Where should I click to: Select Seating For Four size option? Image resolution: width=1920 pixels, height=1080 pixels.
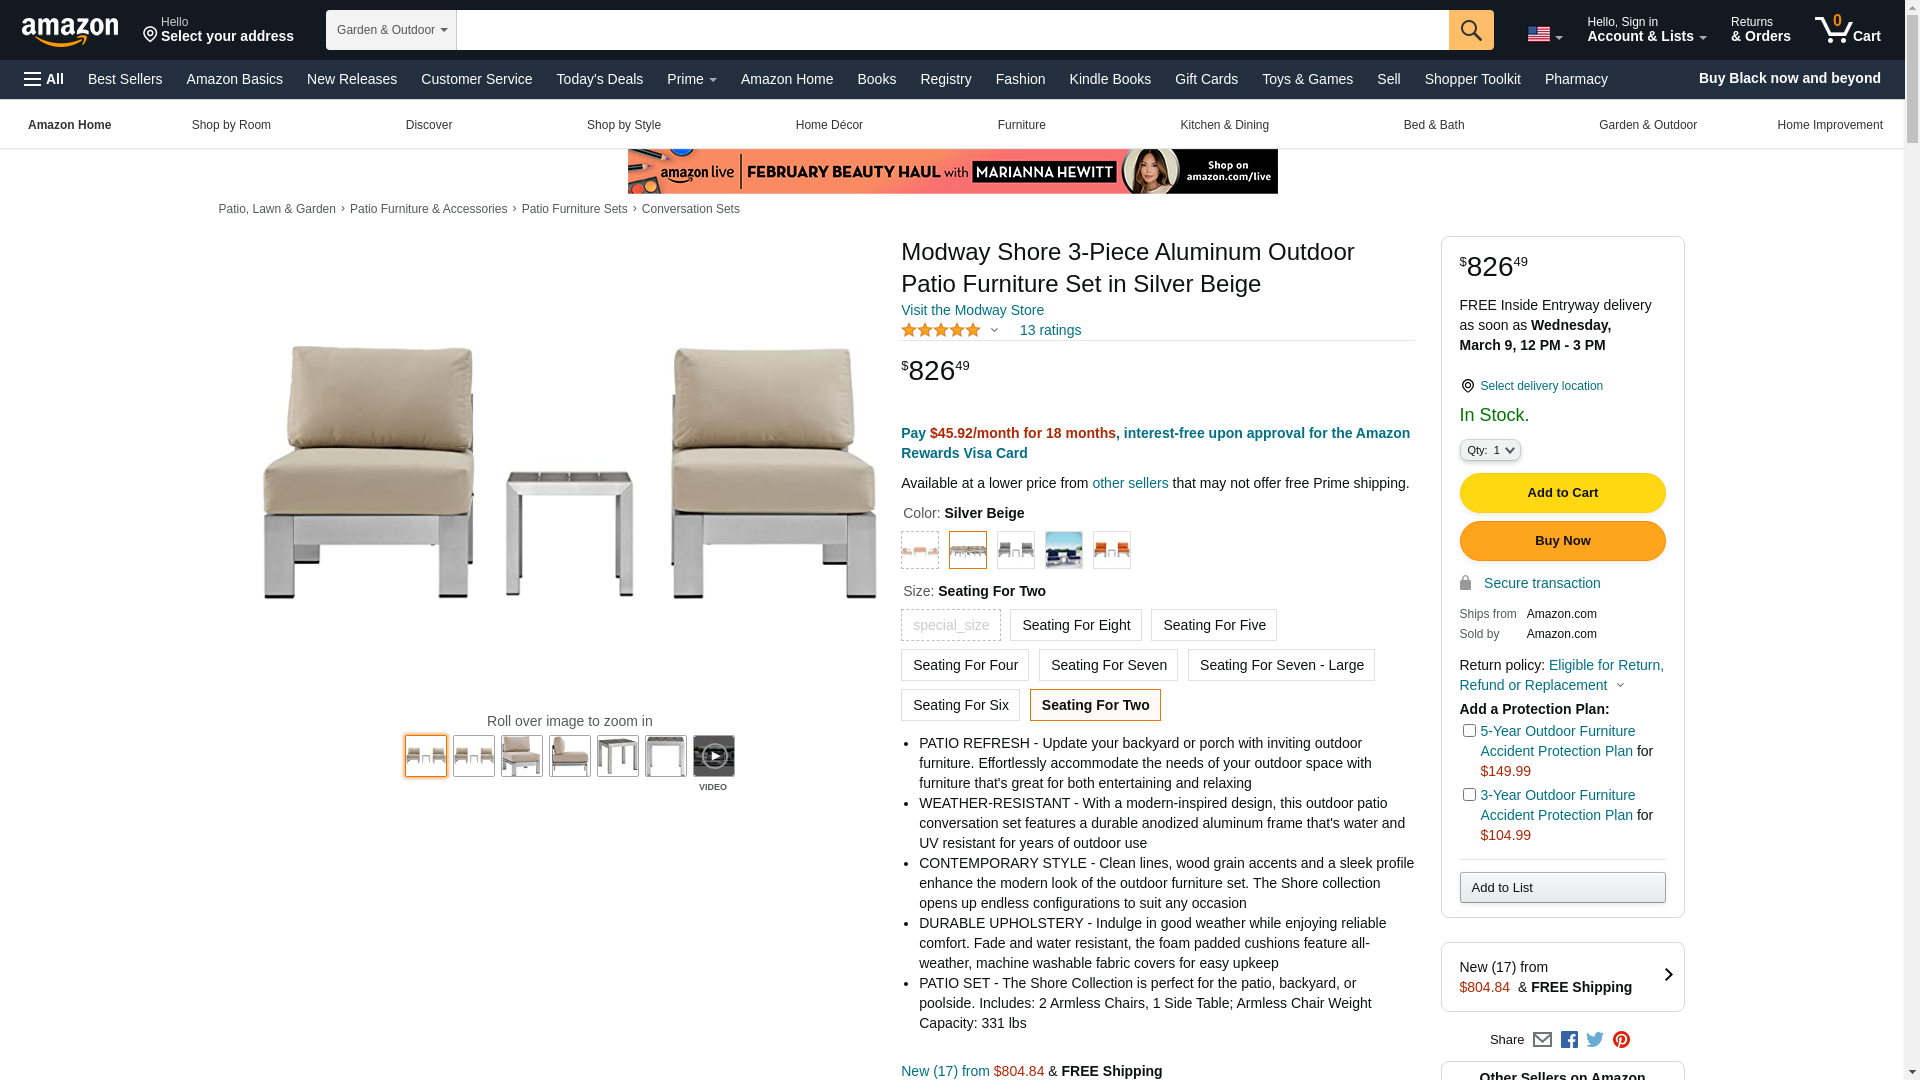tap(965, 665)
